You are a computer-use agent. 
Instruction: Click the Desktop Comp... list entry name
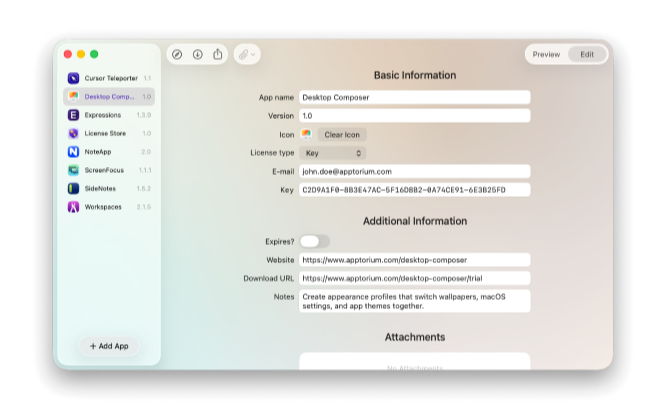pyautogui.click(x=109, y=96)
